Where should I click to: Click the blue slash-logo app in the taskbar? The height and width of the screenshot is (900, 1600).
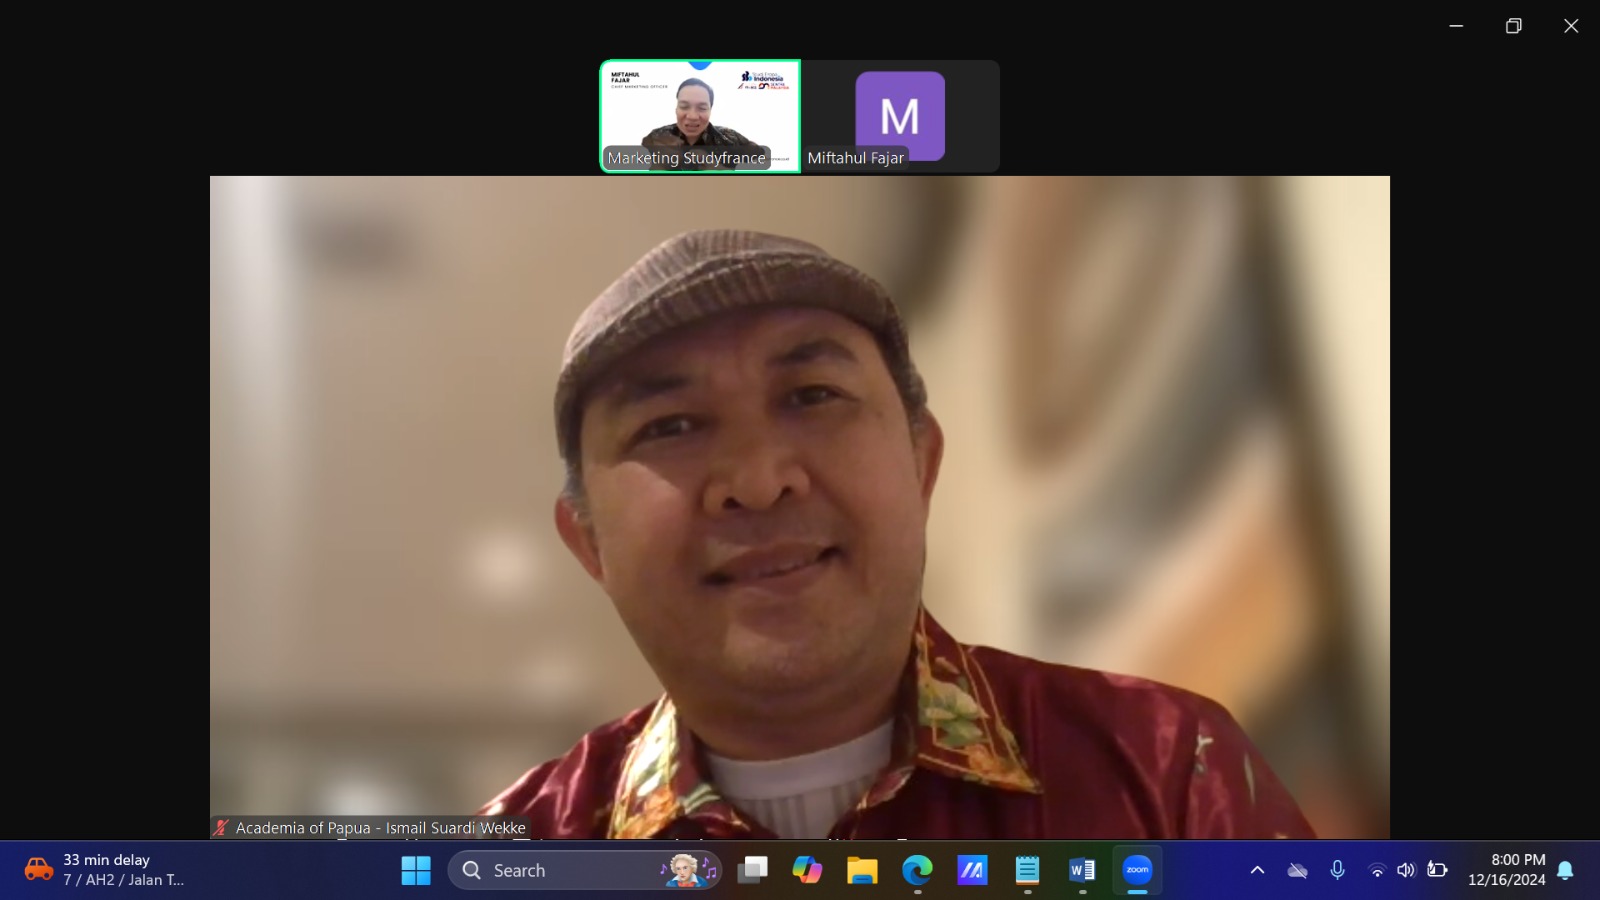point(972,870)
